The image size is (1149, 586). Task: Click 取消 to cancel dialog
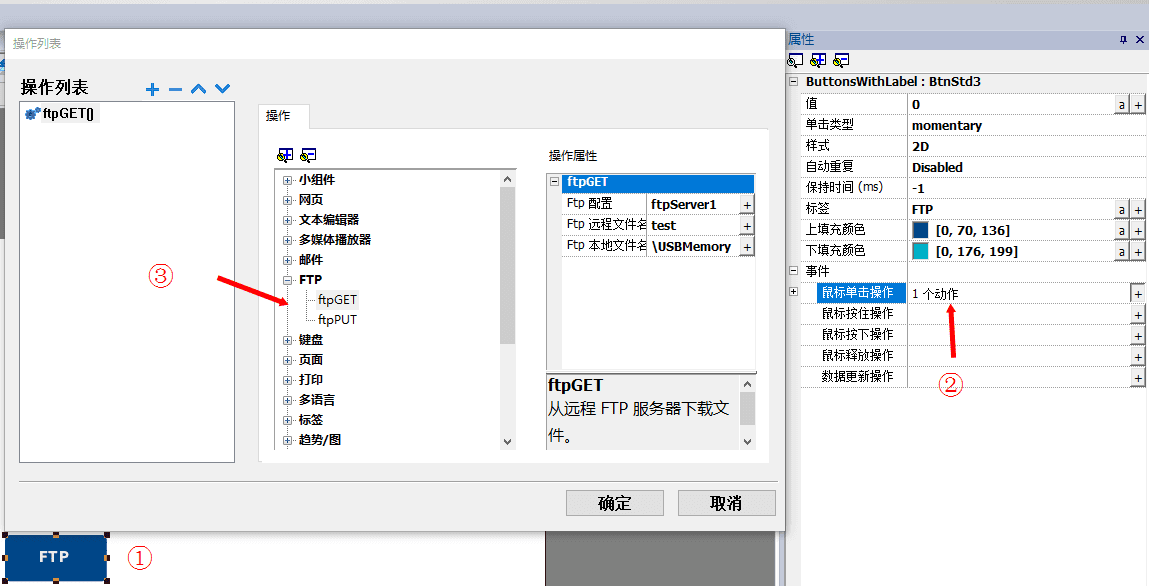pos(726,503)
